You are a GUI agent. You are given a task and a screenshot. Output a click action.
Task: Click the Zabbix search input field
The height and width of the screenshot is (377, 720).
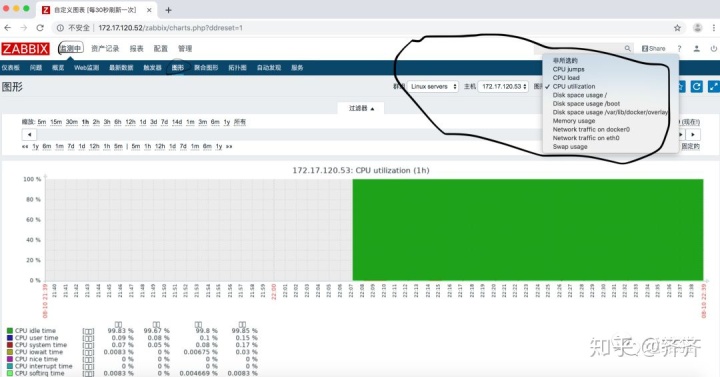point(579,48)
